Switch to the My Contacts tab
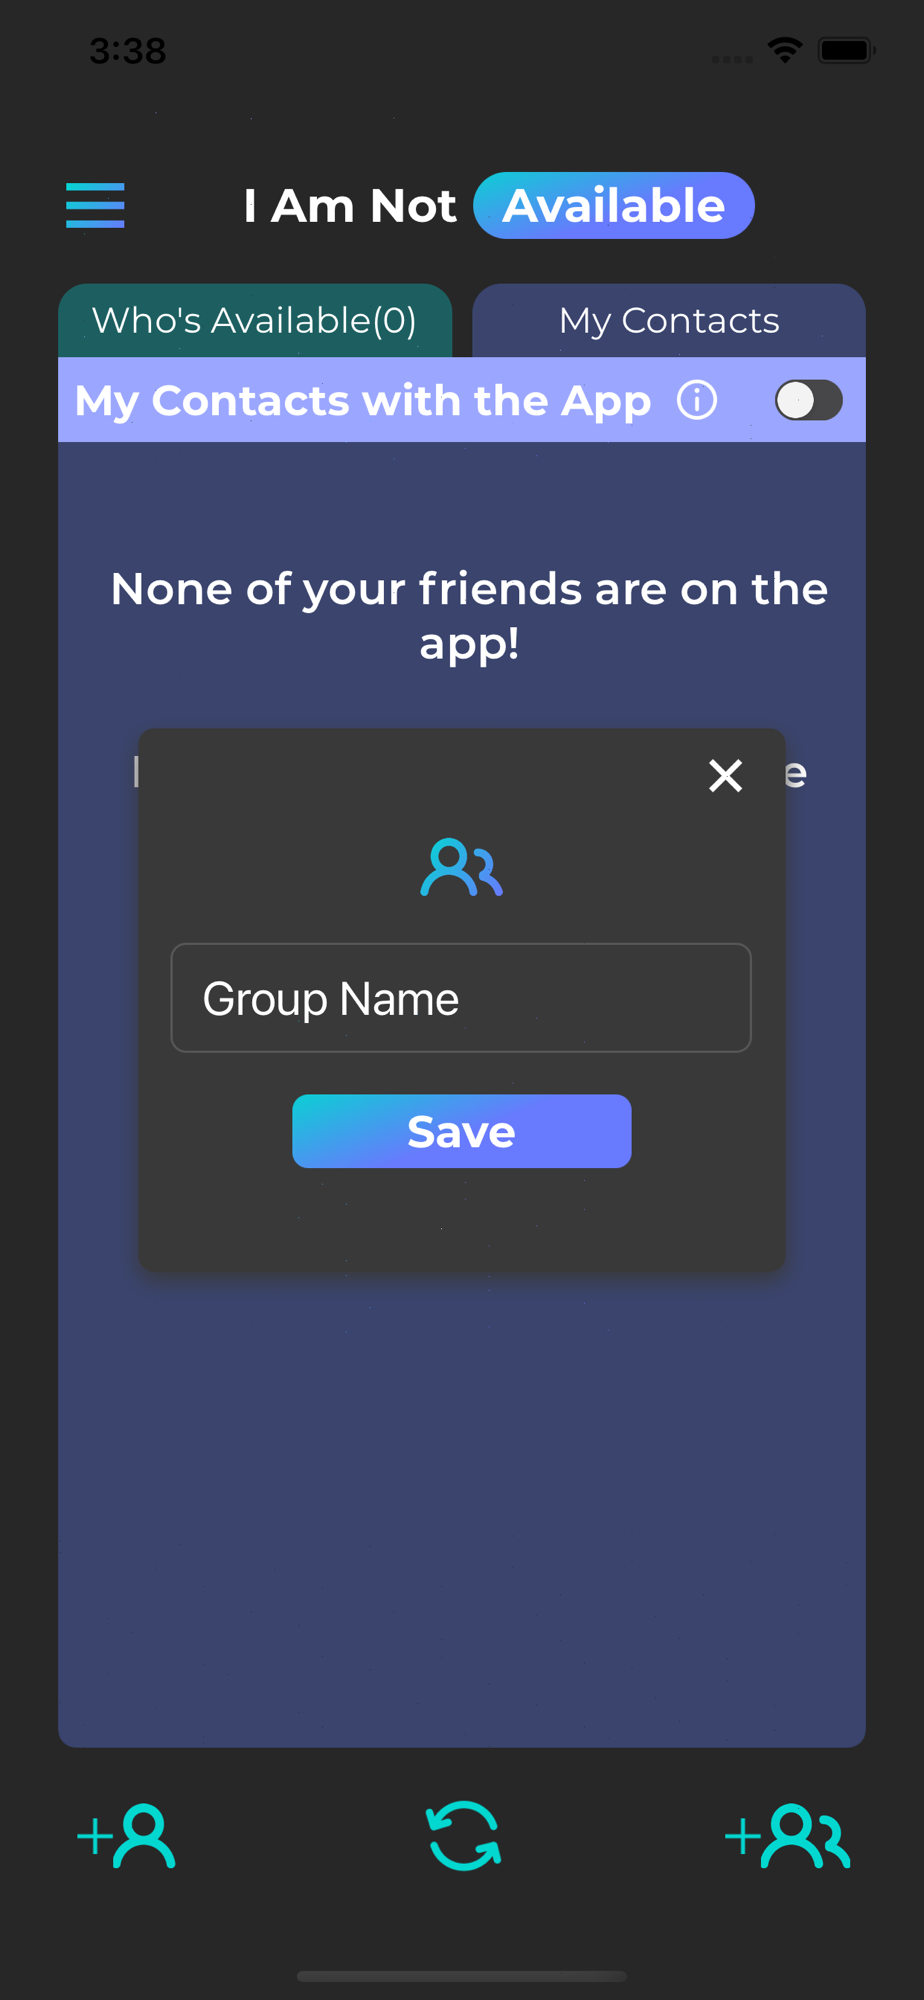 pyautogui.click(x=669, y=320)
